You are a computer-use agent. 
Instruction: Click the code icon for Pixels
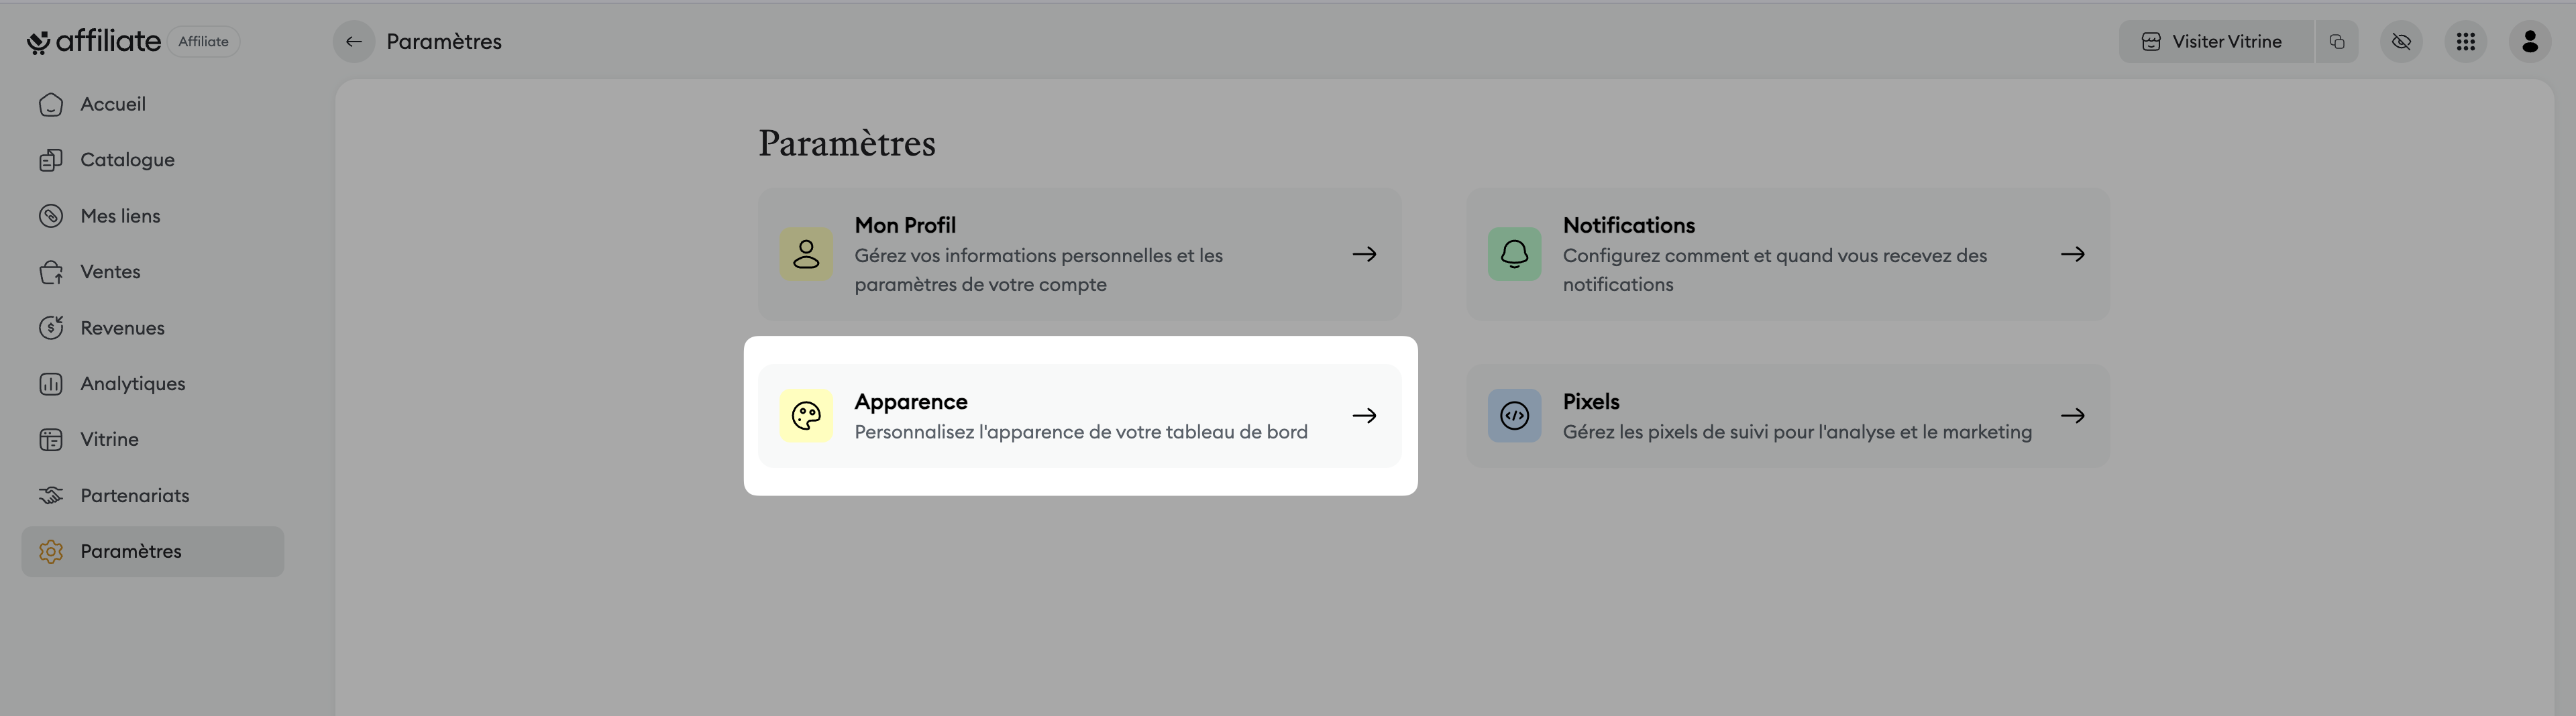pos(1514,416)
